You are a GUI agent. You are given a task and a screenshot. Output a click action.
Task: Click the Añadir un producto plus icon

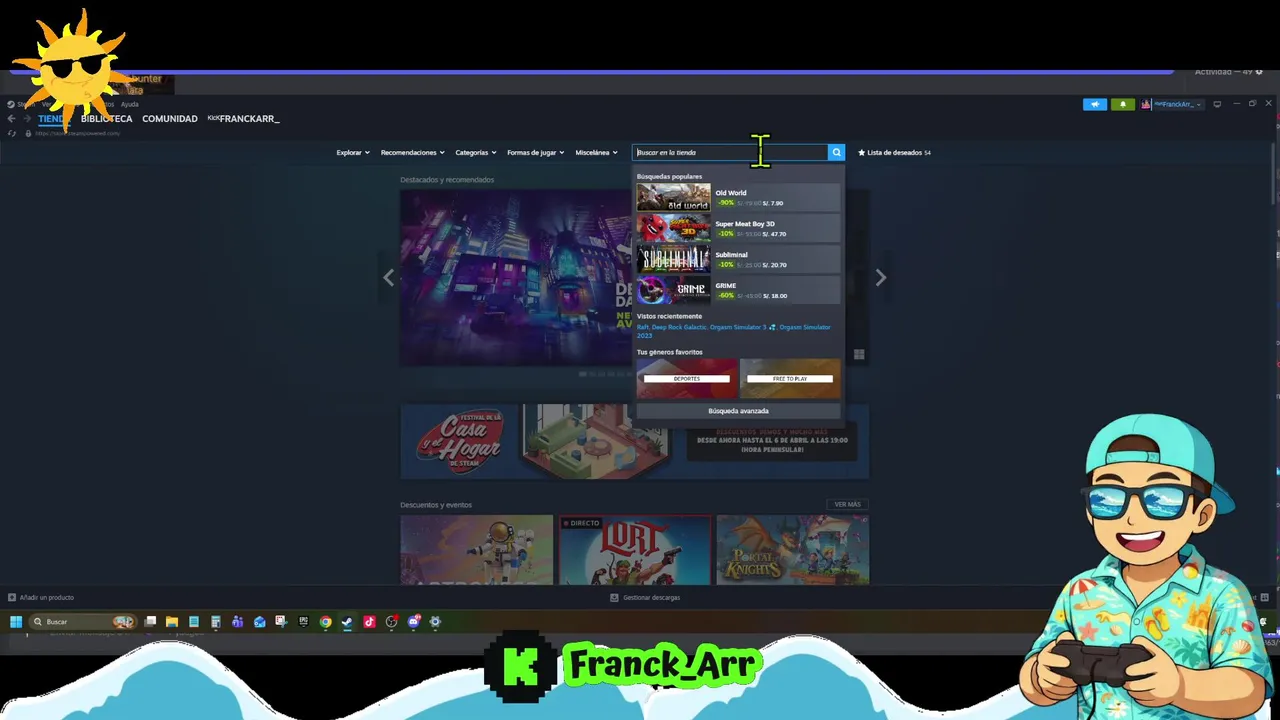point(12,597)
